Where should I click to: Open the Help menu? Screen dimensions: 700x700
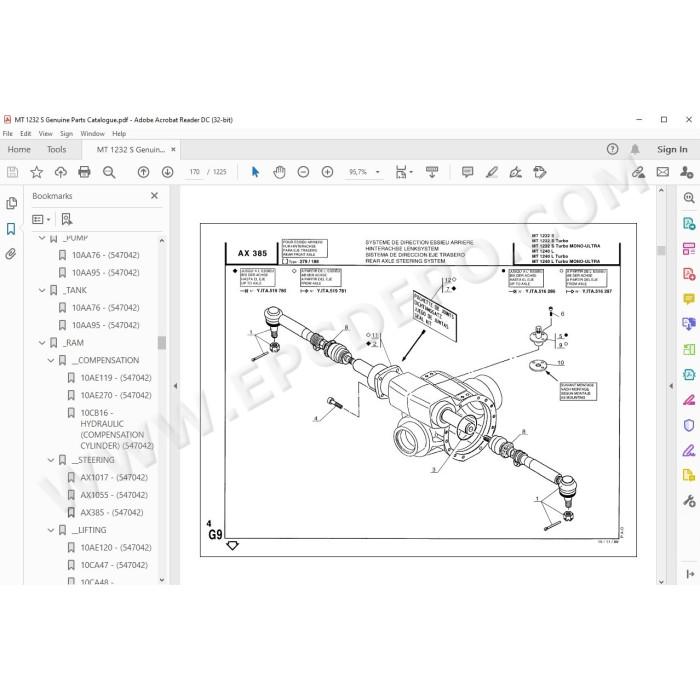(x=119, y=133)
